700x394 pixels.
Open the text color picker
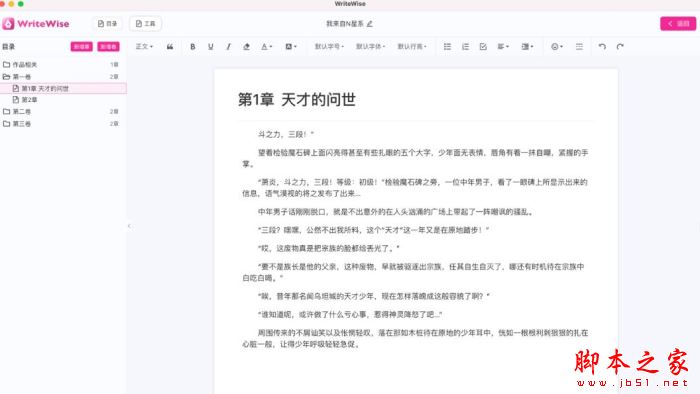(x=267, y=46)
